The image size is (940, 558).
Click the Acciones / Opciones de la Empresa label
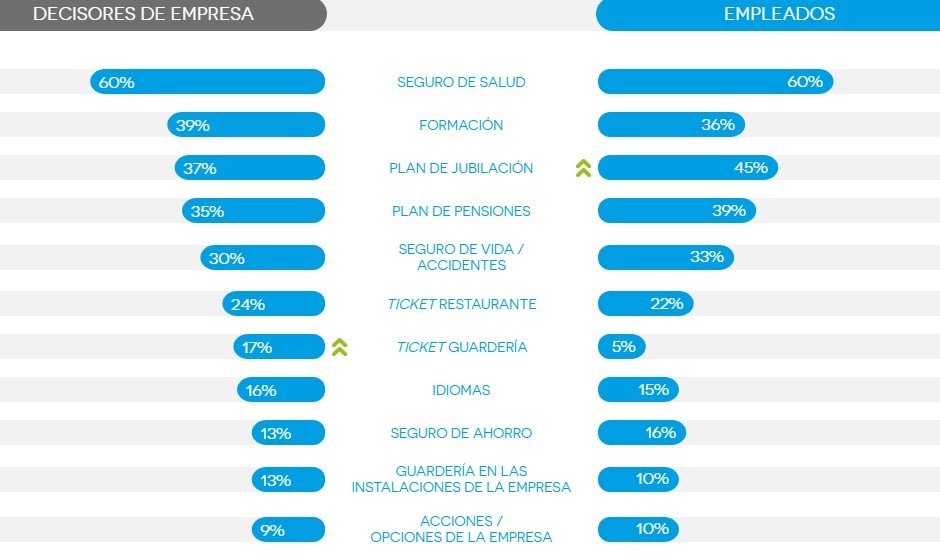pyautogui.click(x=461, y=529)
